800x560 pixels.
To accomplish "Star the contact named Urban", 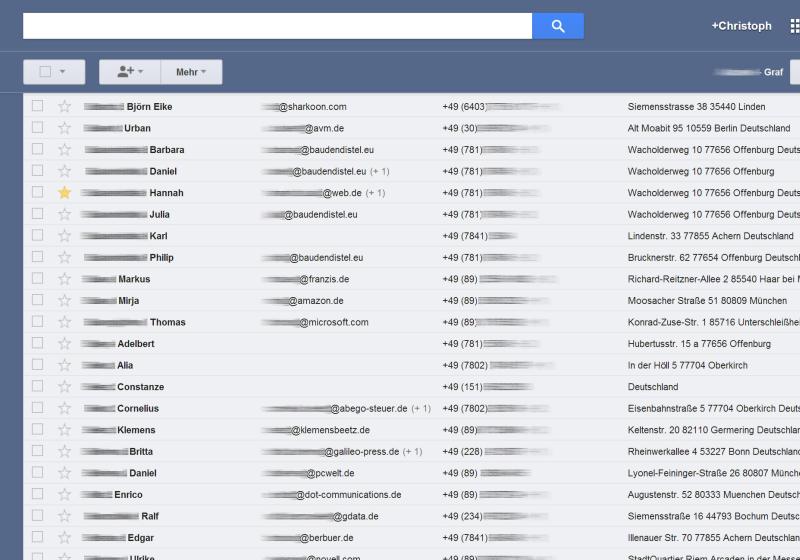I will click(65, 128).
